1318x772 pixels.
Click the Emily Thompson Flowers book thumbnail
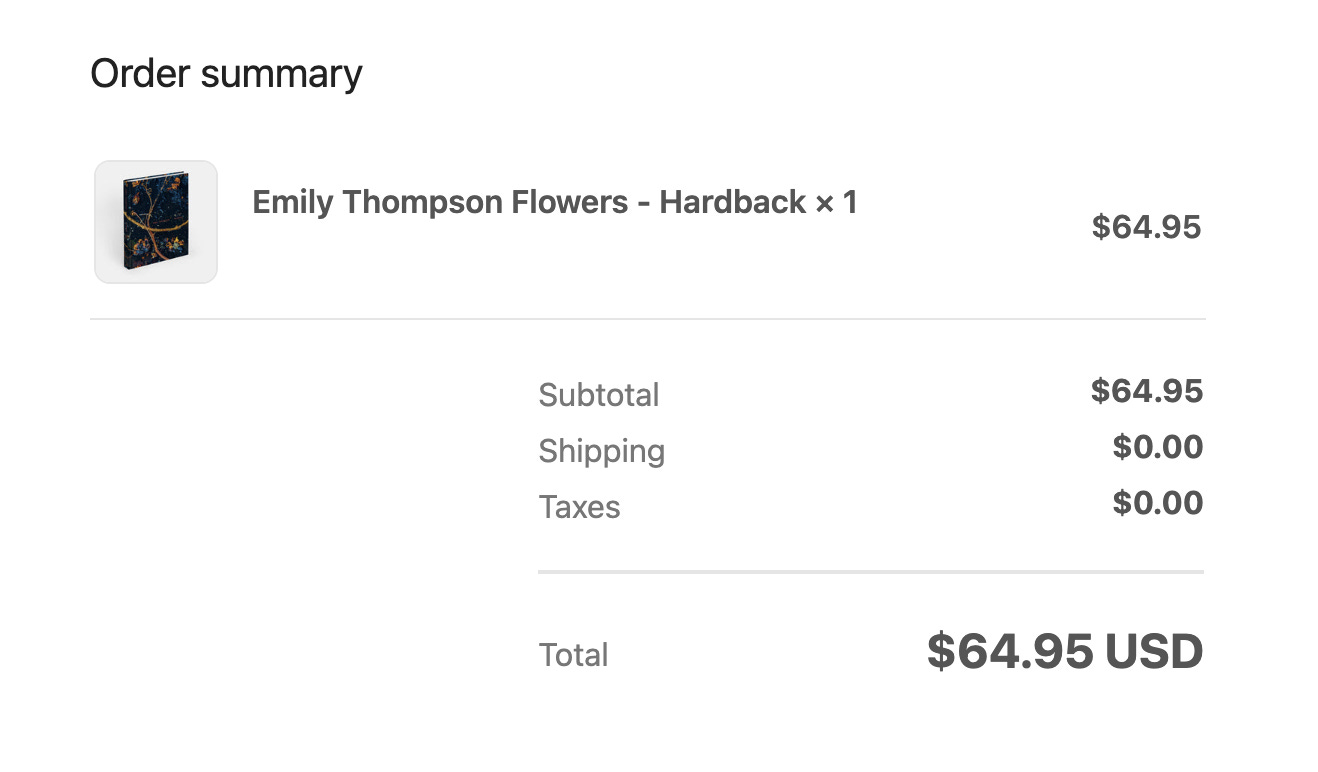point(156,222)
